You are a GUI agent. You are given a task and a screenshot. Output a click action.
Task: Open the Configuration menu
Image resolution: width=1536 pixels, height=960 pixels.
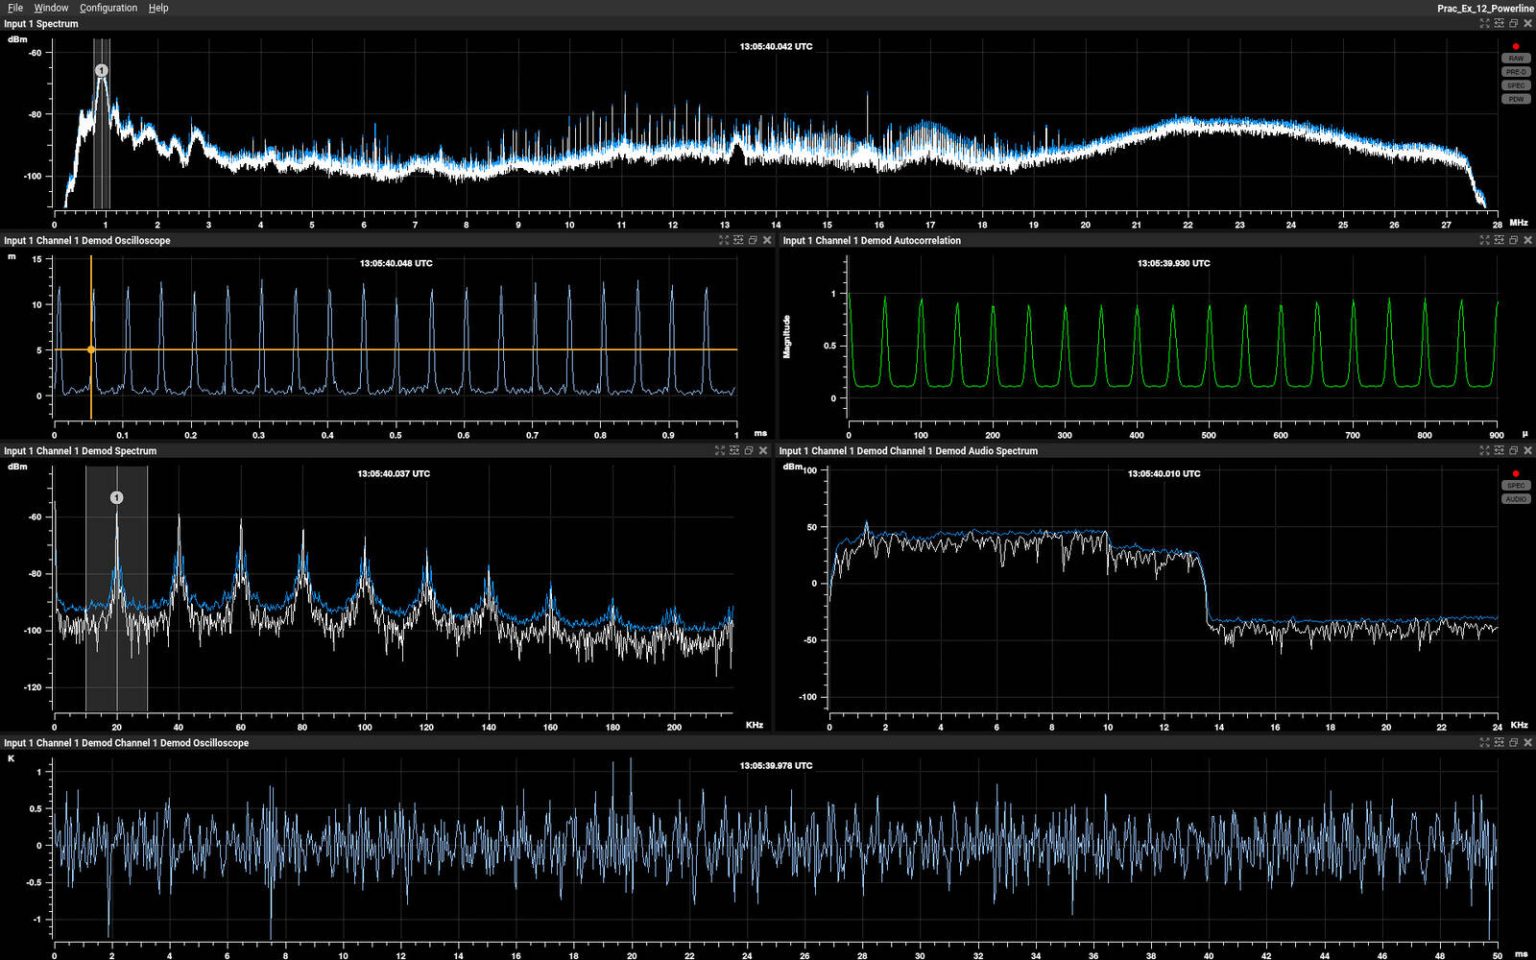click(107, 8)
